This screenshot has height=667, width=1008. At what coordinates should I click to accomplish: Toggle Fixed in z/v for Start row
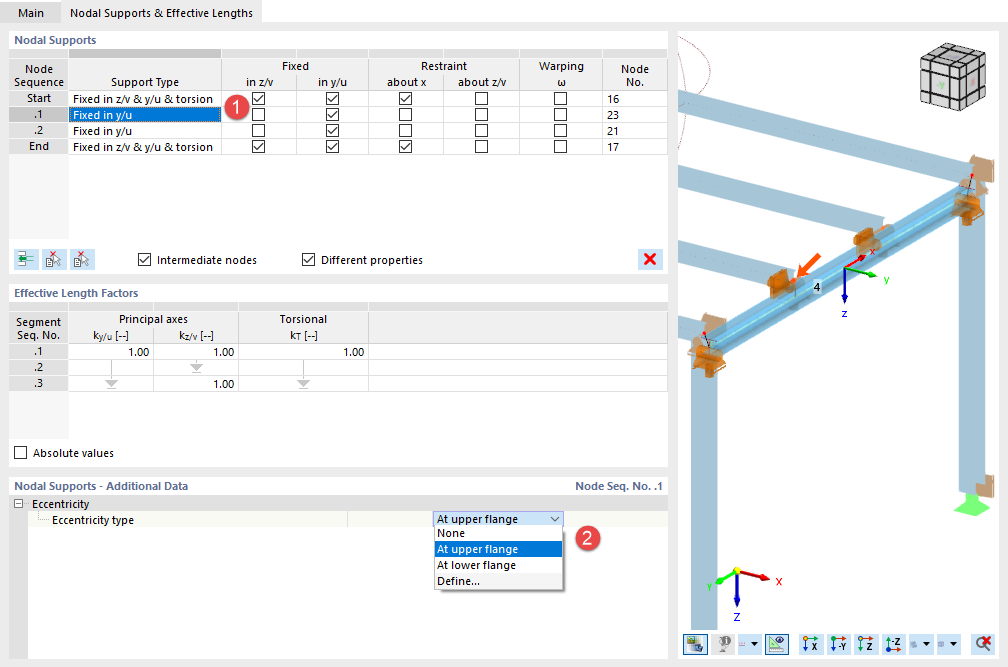258,99
